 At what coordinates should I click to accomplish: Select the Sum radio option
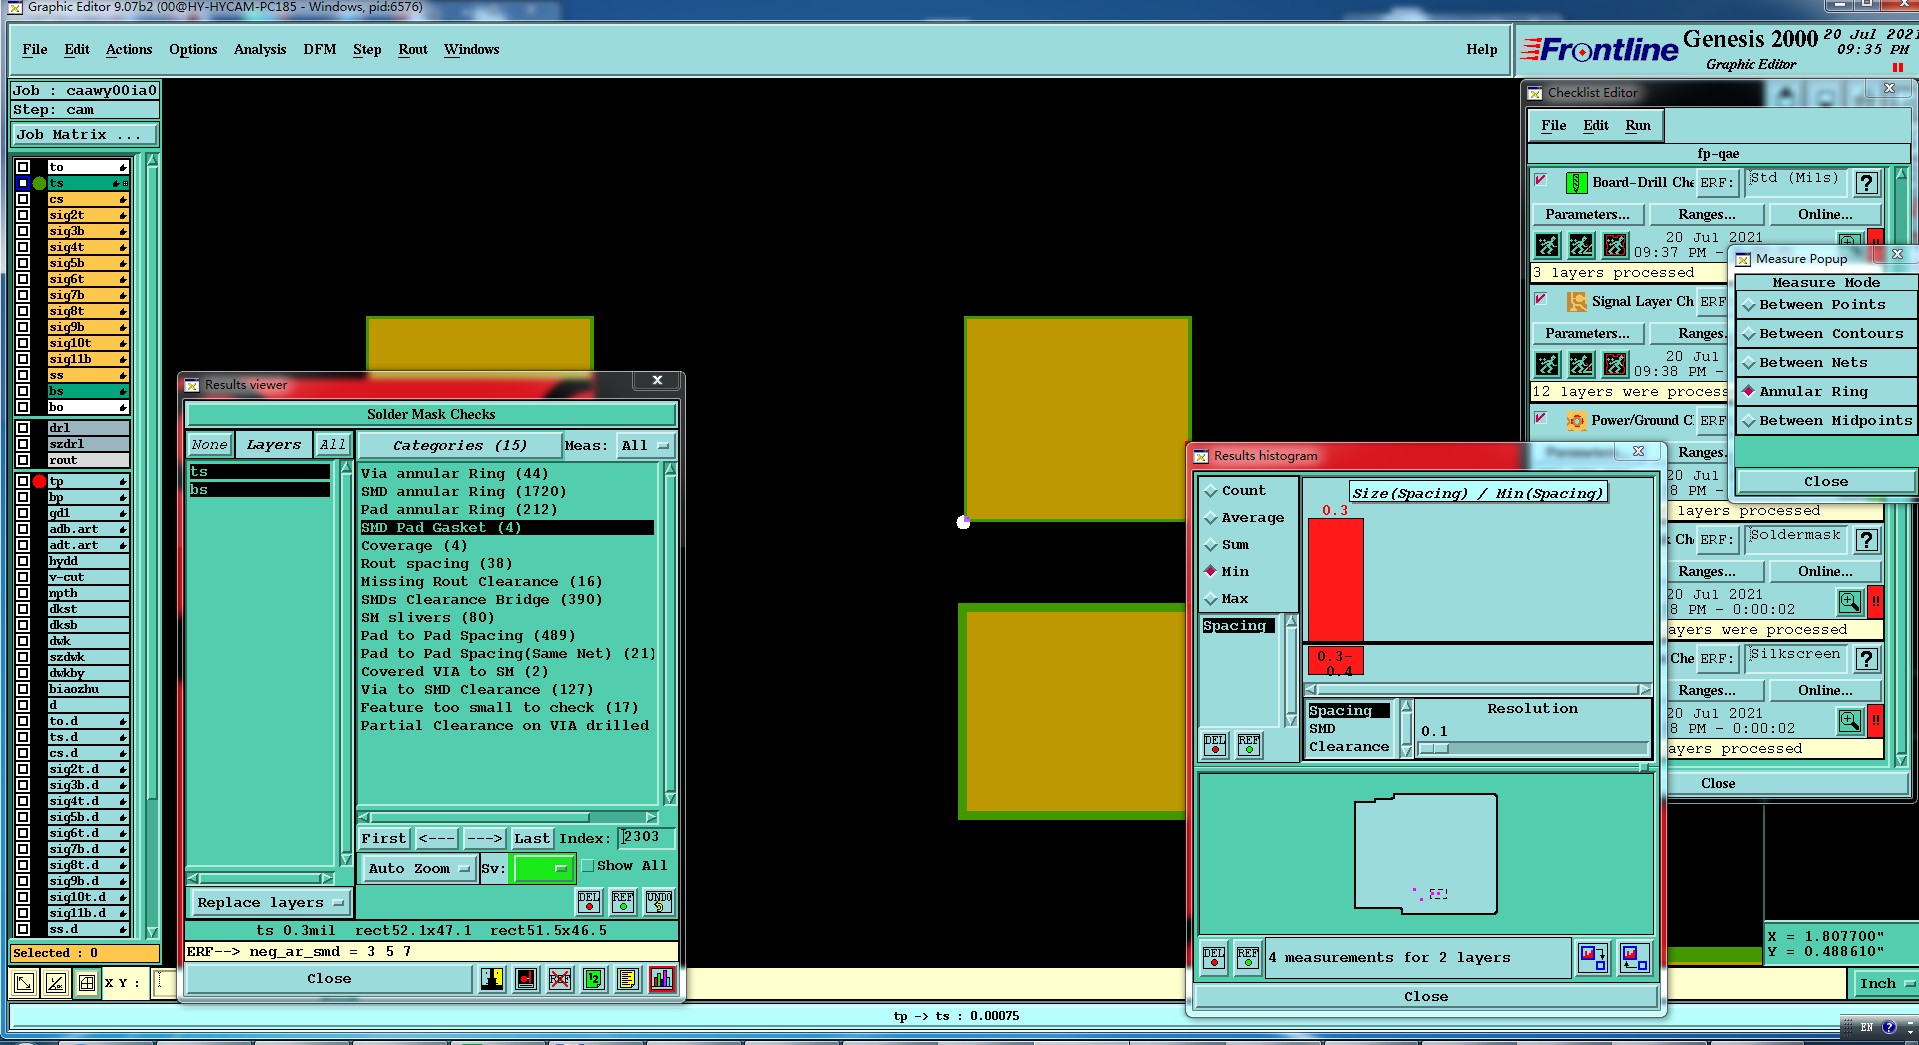point(1226,545)
